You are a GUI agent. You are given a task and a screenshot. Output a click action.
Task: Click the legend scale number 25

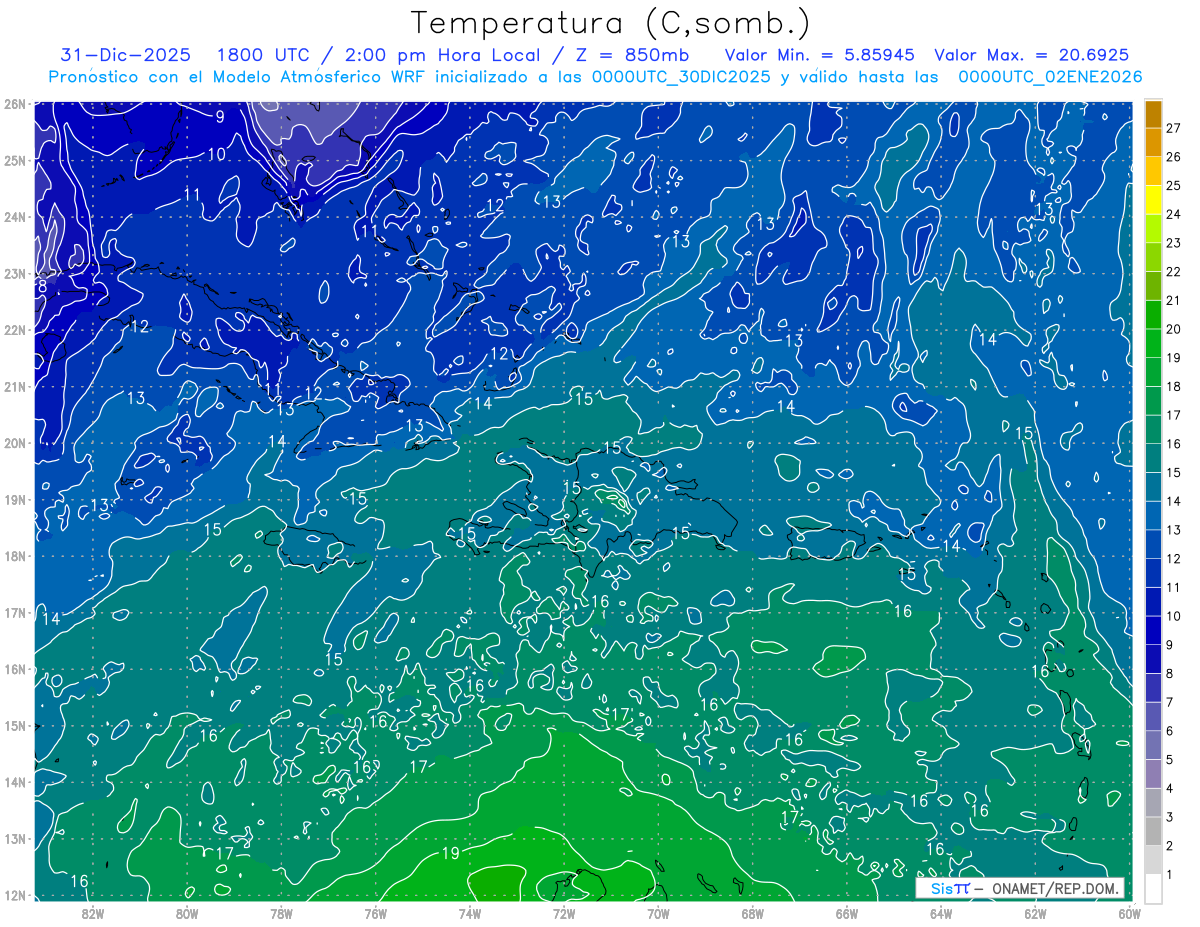pos(1173,186)
